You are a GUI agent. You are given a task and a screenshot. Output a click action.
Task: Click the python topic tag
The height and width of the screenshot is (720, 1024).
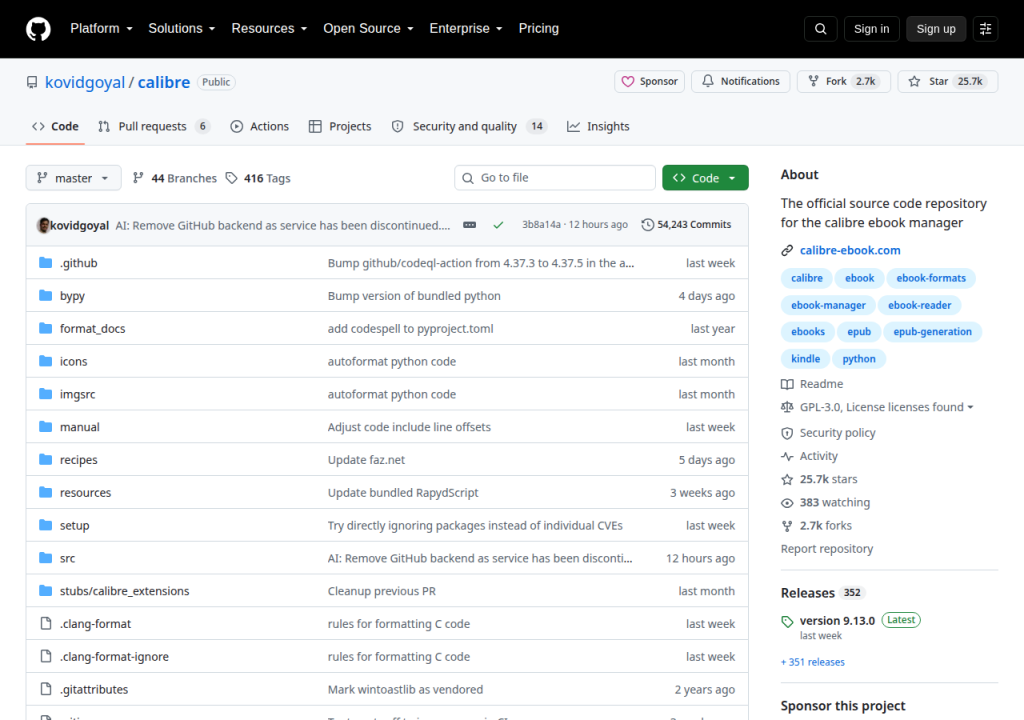pos(858,359)
